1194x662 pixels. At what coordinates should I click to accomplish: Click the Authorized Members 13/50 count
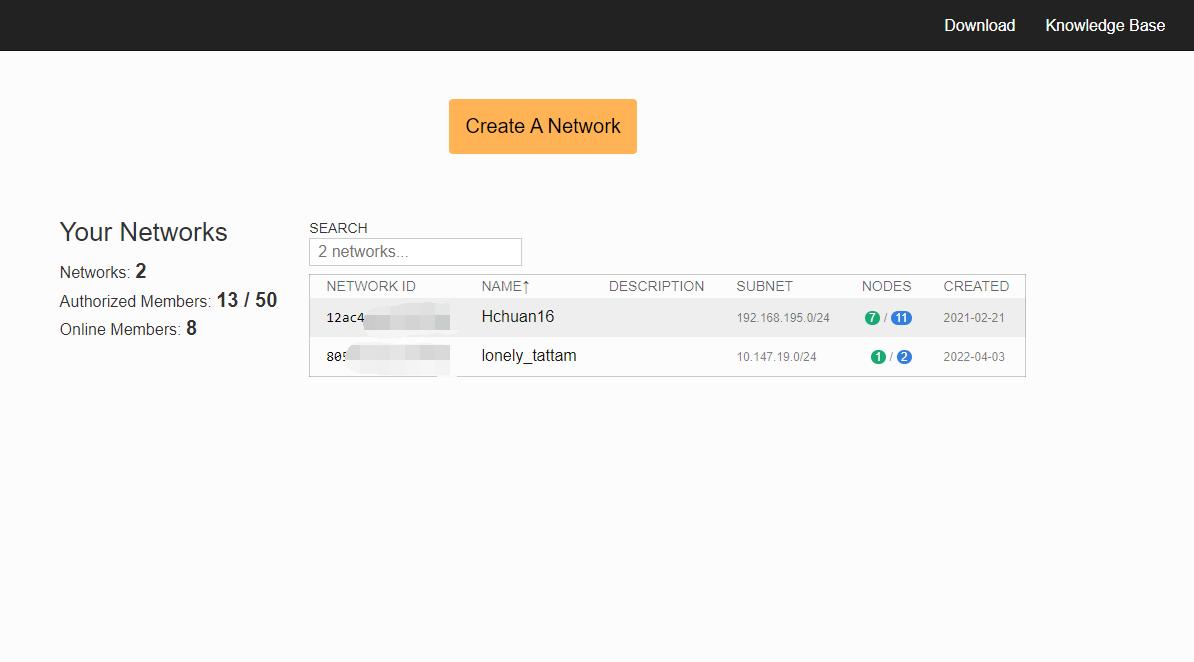(x=246, y=300)
